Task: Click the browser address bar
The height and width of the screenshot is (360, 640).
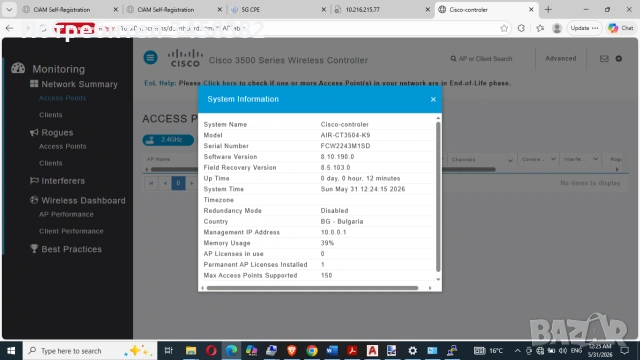Action: [278, 28]
